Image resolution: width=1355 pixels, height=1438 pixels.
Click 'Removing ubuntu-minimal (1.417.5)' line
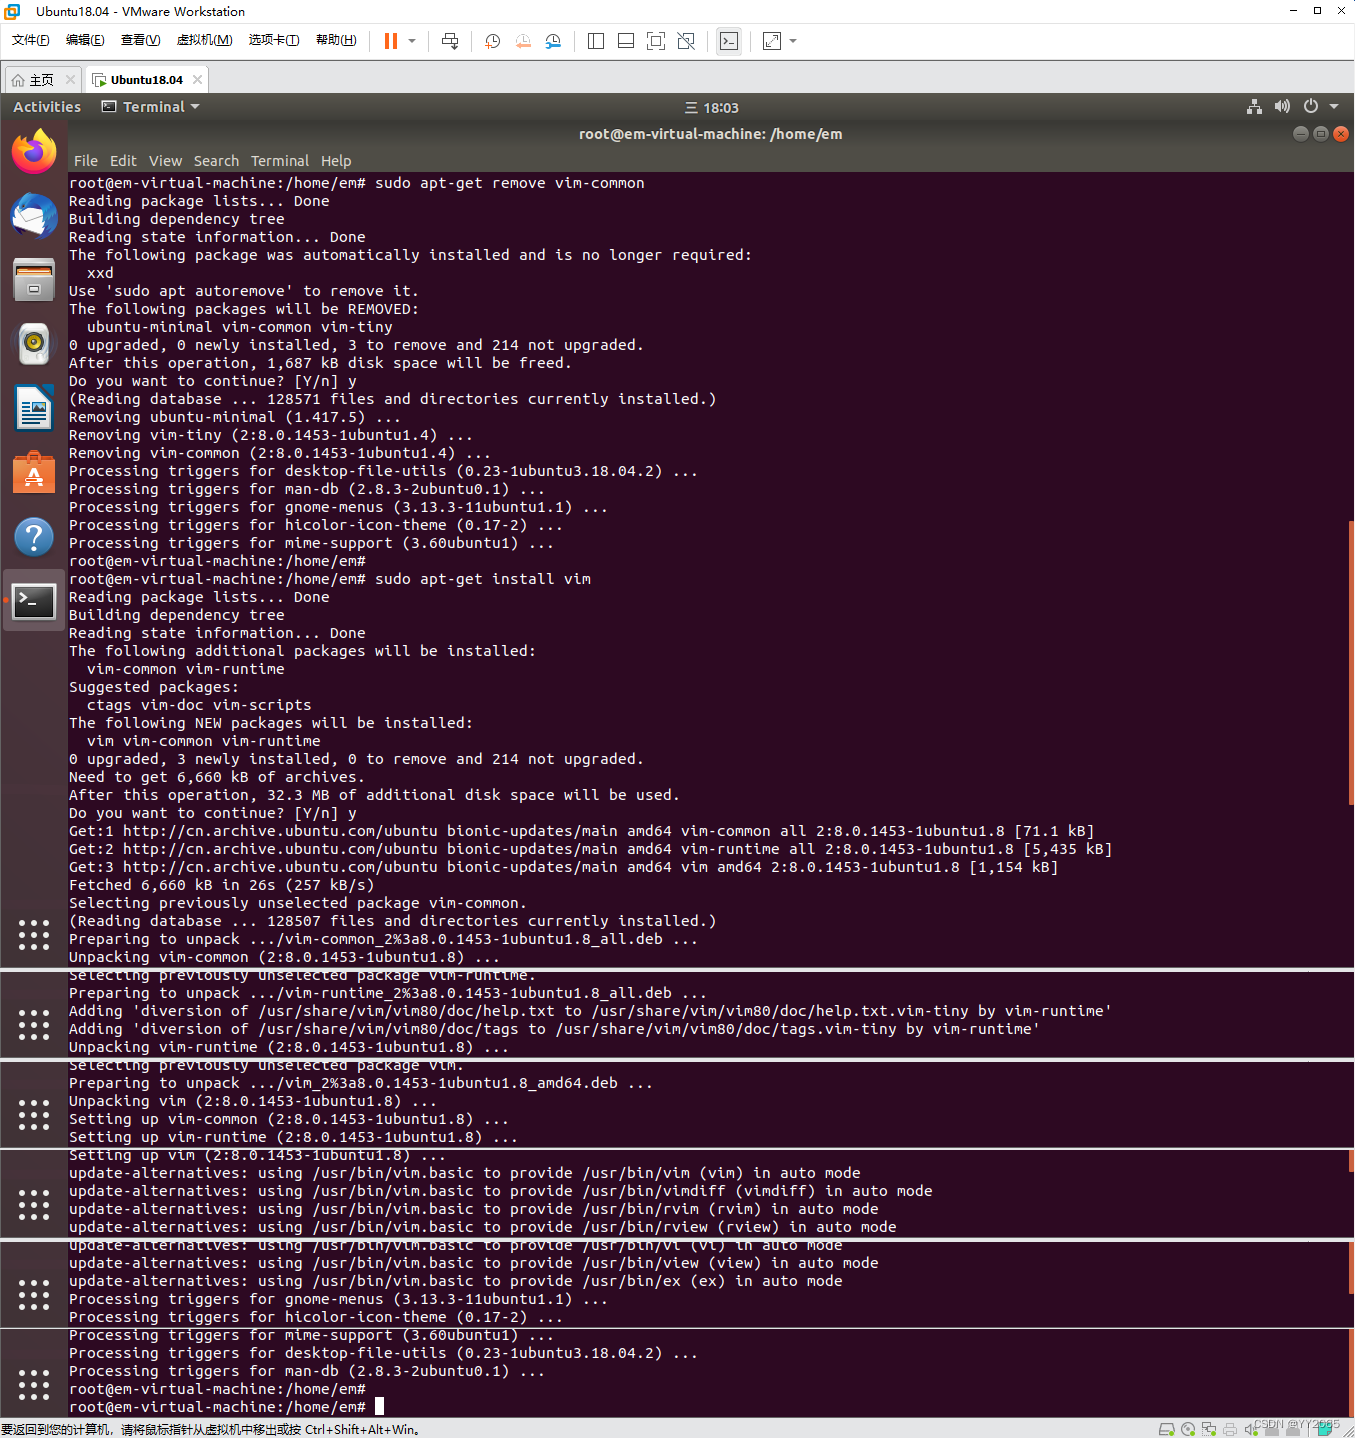(x=235, y=417)
